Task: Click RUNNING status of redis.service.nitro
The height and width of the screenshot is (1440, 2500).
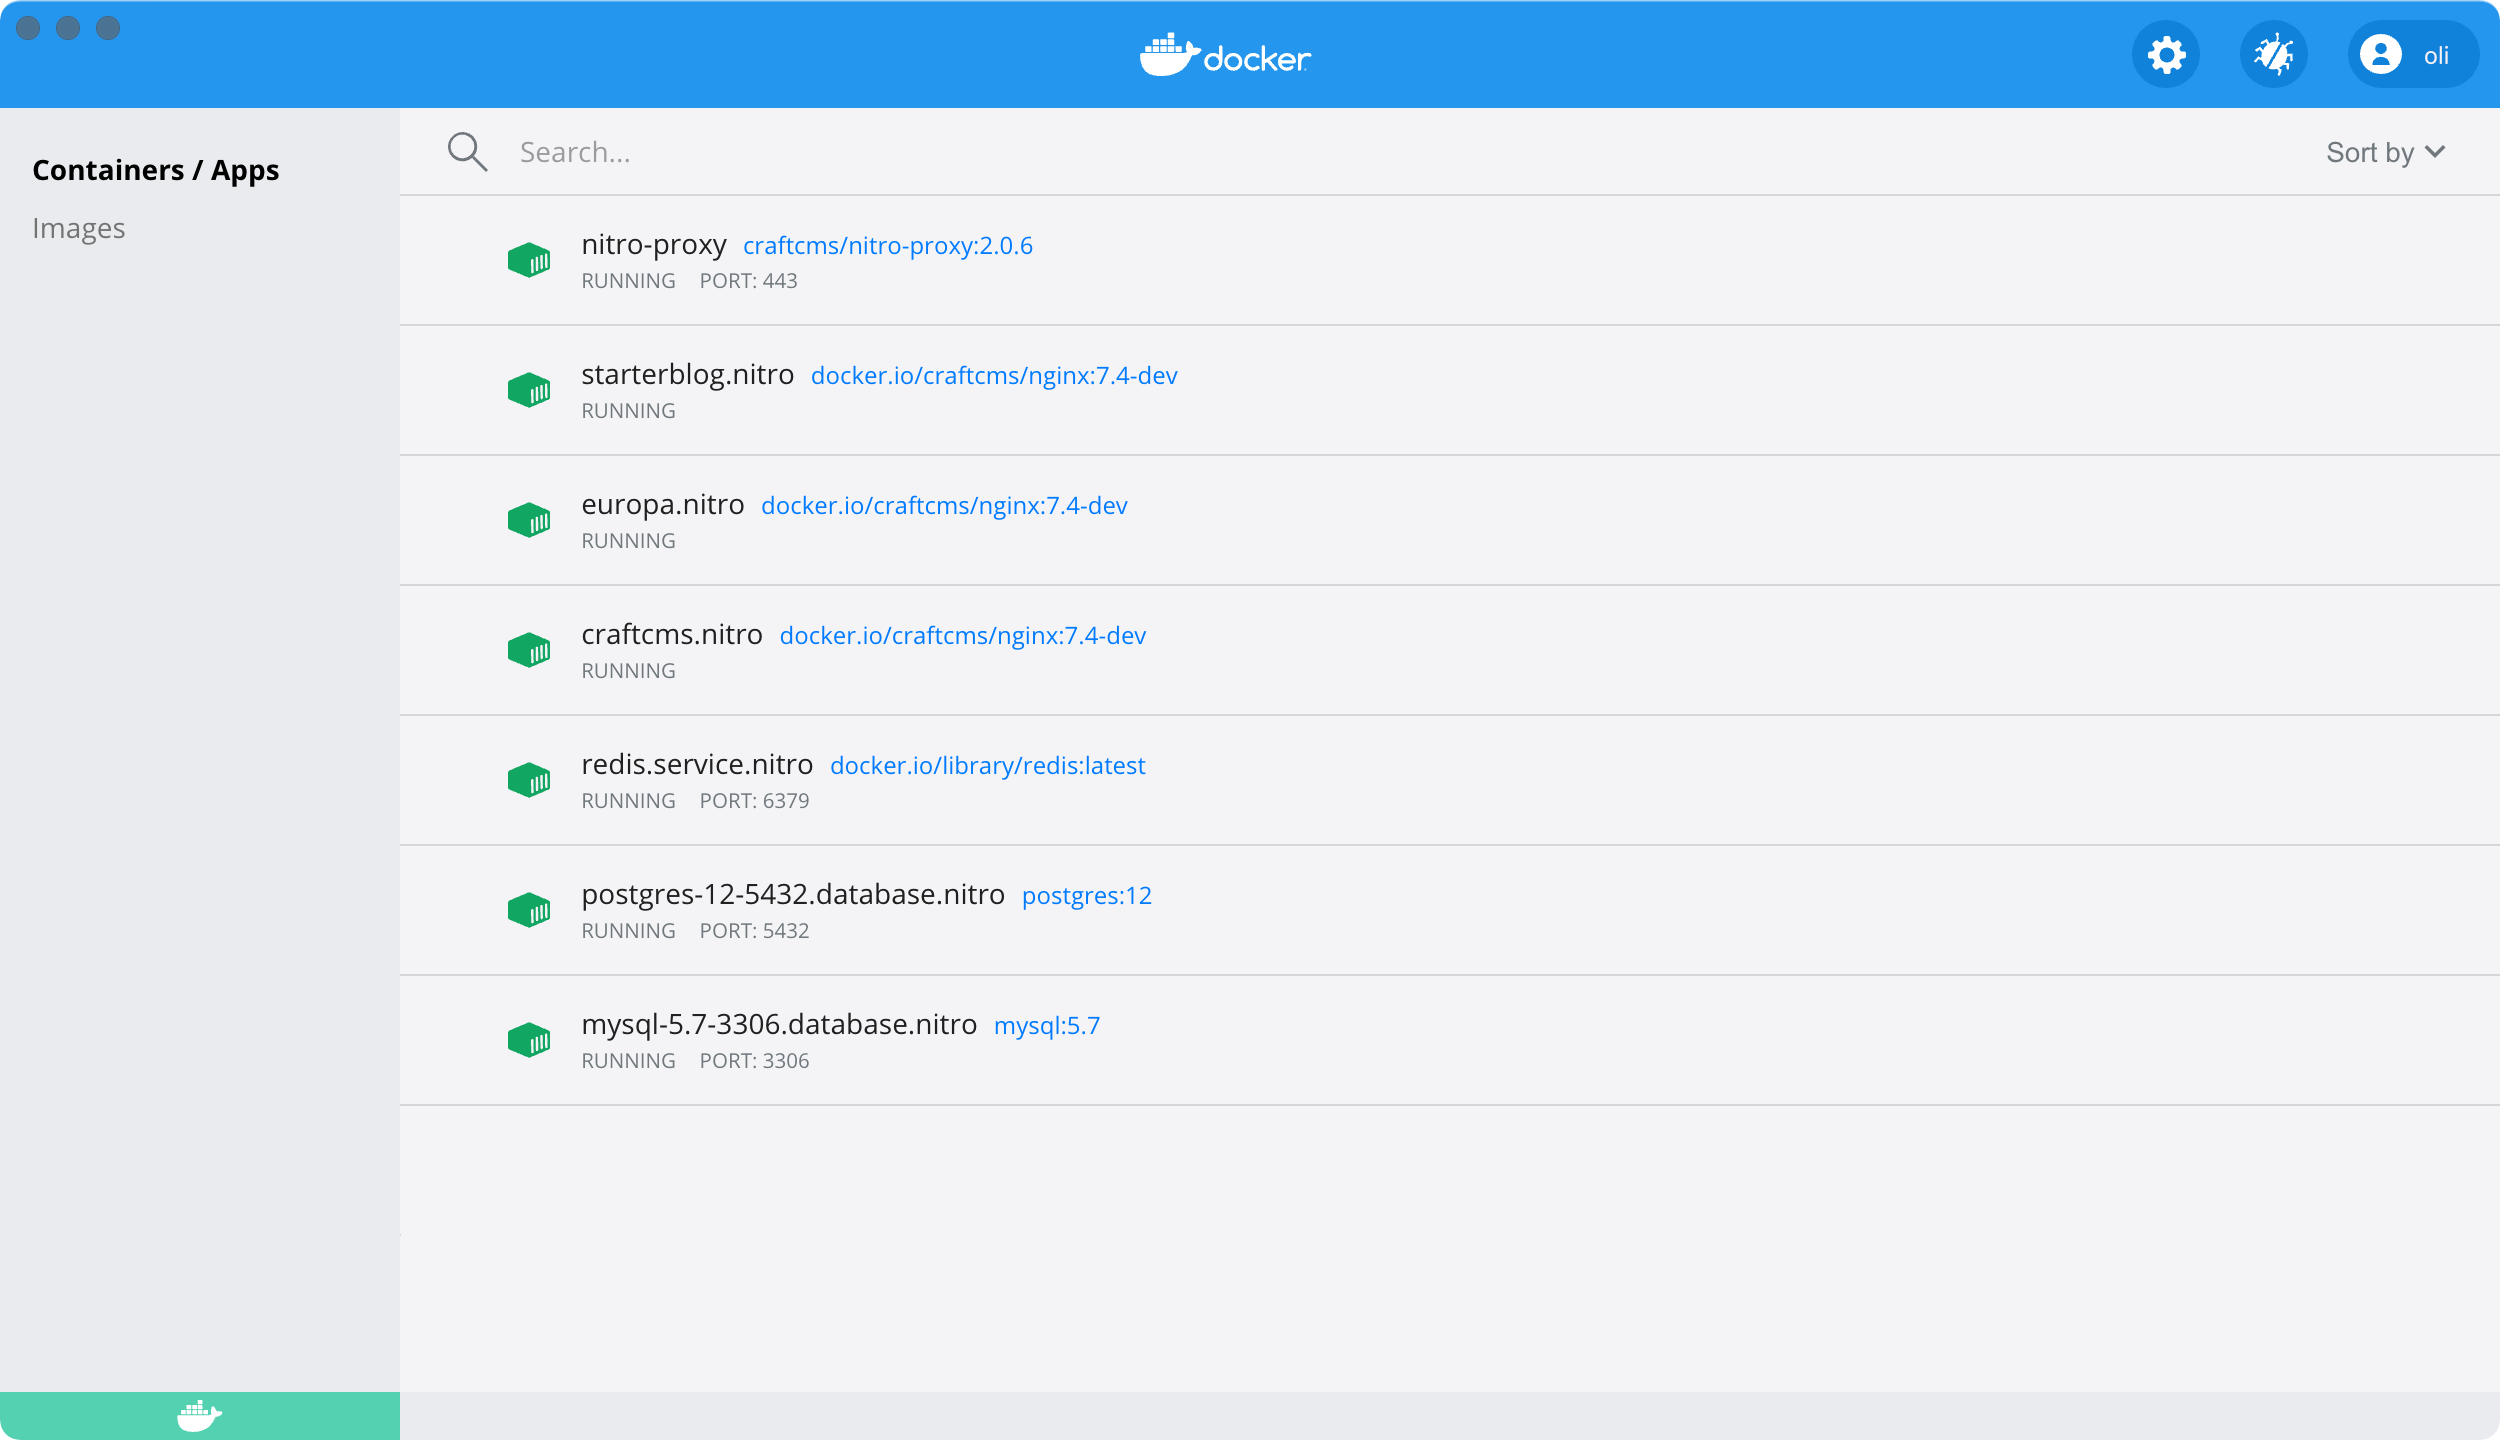Action: click(x=629, y=801)
